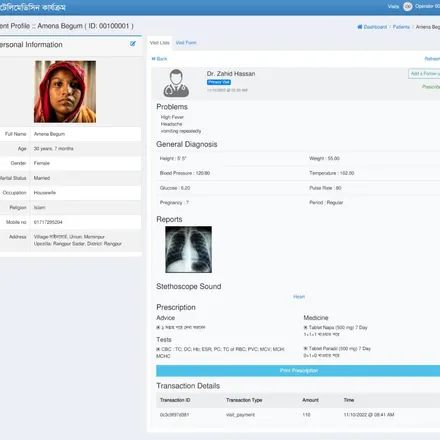Select the Pulse Rate 80 reading
This screenshot has width=440, height=440.
(x=325, y=188)
